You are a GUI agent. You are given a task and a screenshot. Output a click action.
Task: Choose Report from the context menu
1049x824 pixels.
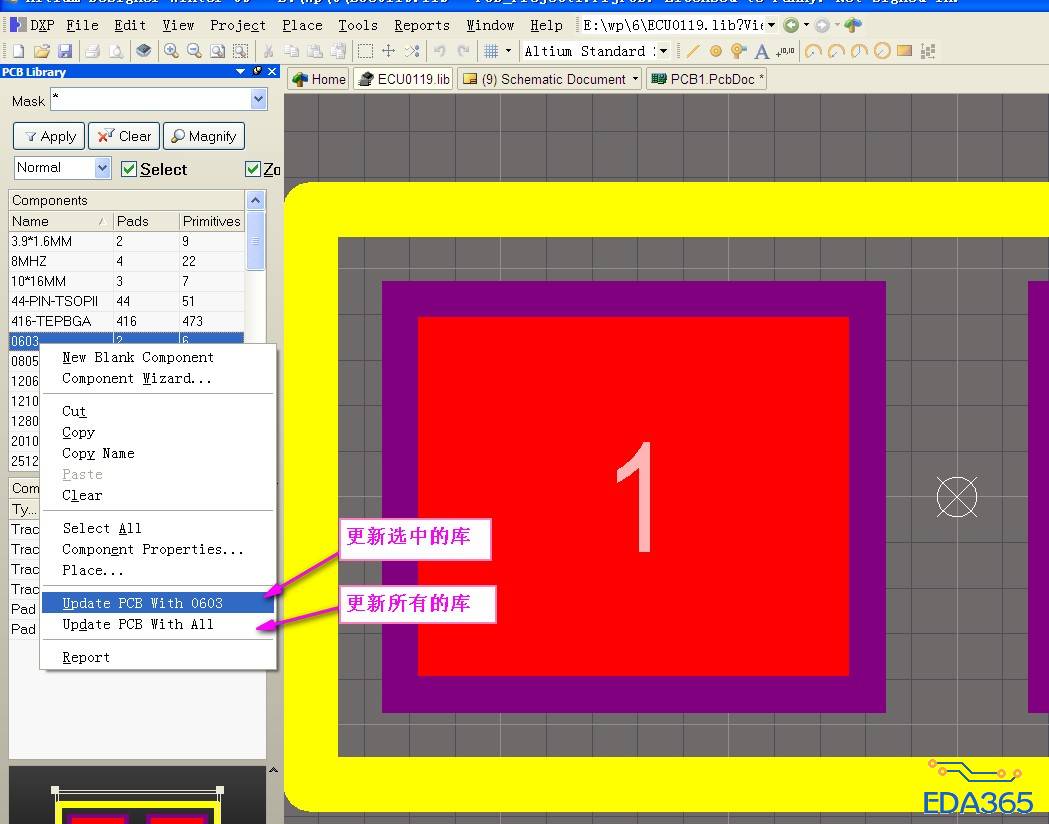tap(158, 657)
